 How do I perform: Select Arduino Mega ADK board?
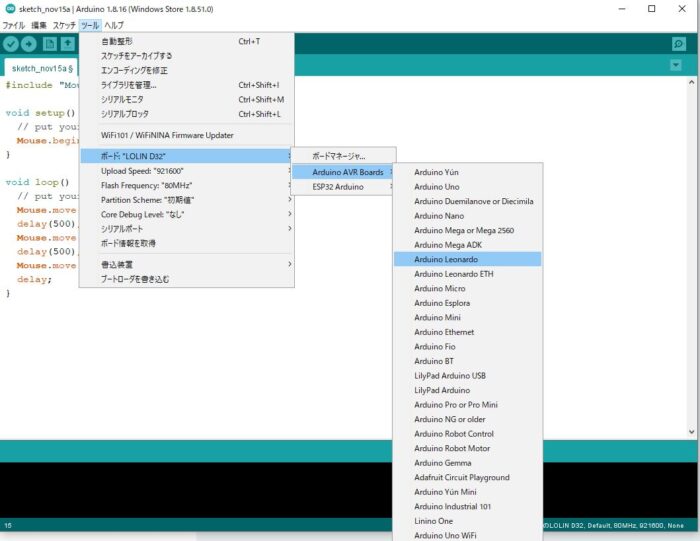click(x=467, y=245)
